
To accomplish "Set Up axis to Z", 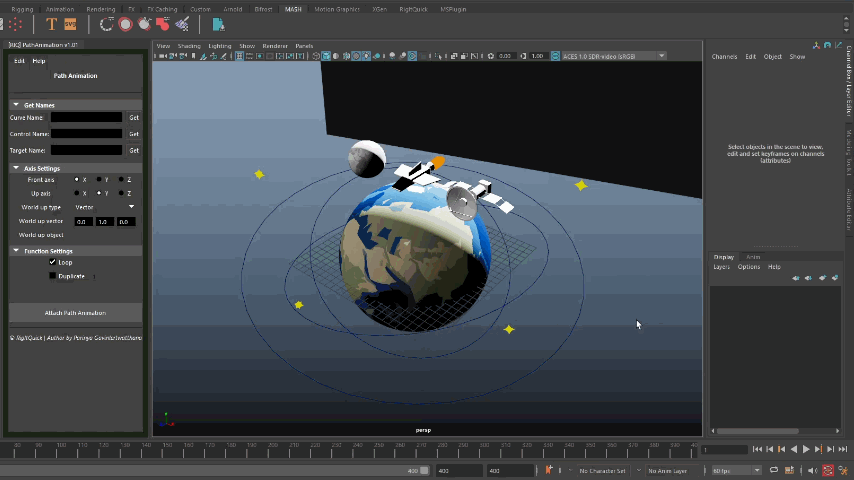I will click(121, 193).
